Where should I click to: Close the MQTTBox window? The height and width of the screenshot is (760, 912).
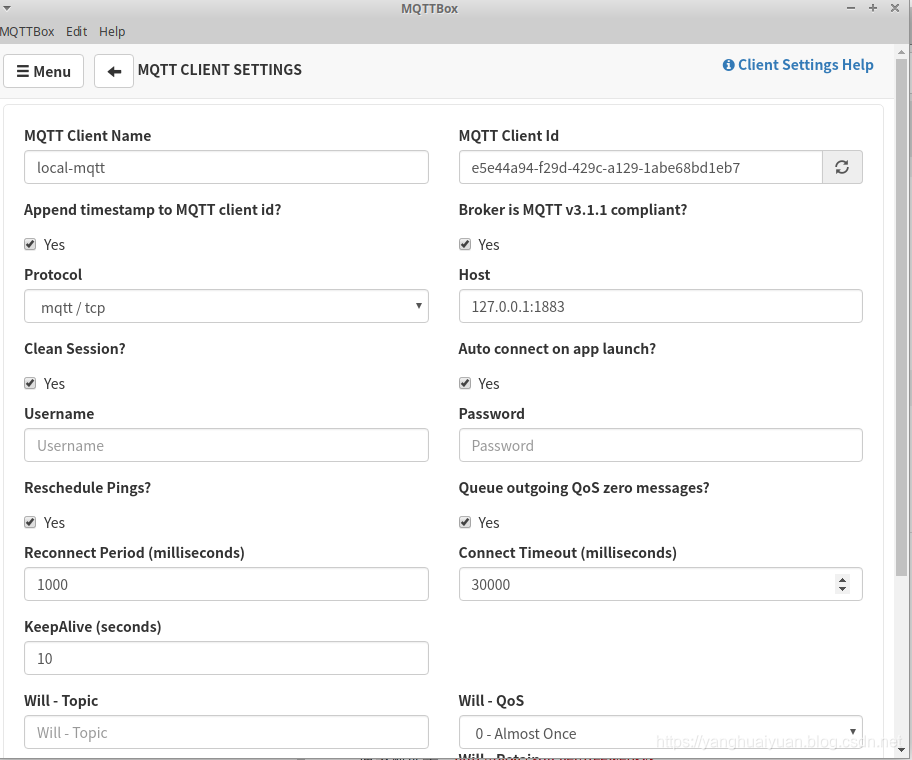click(895, 8)
